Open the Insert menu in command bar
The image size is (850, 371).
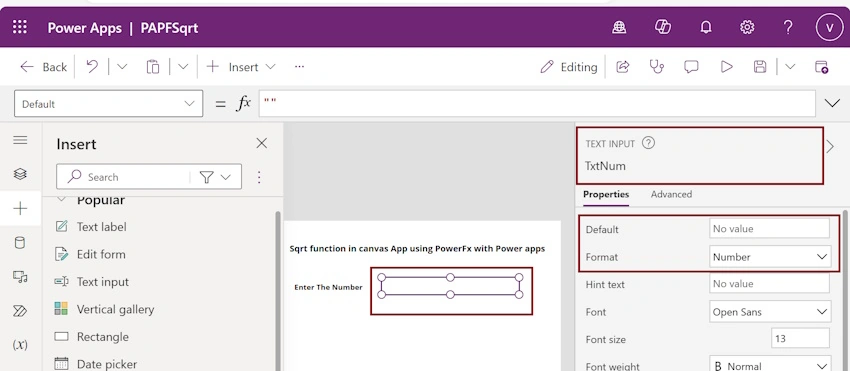point(241,67)
